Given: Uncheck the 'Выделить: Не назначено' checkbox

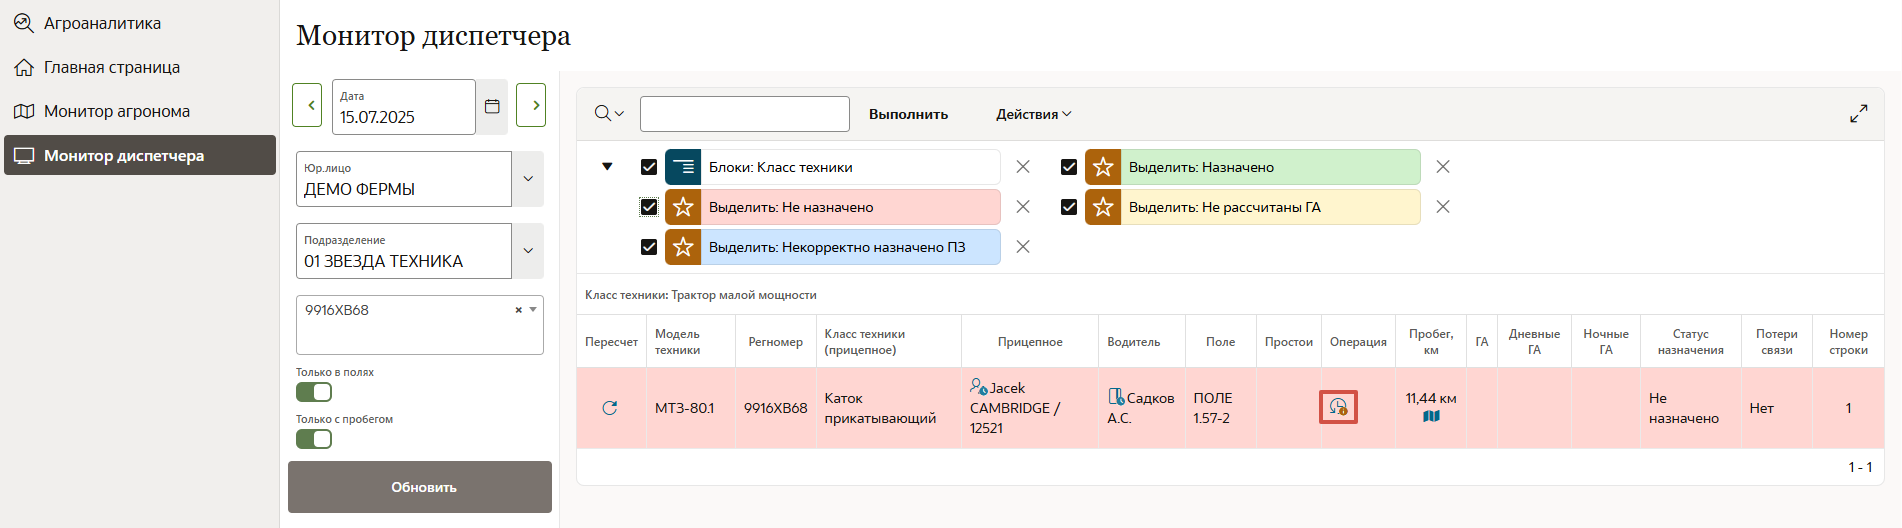Looking at the screenshot, I should coord(649,207).
